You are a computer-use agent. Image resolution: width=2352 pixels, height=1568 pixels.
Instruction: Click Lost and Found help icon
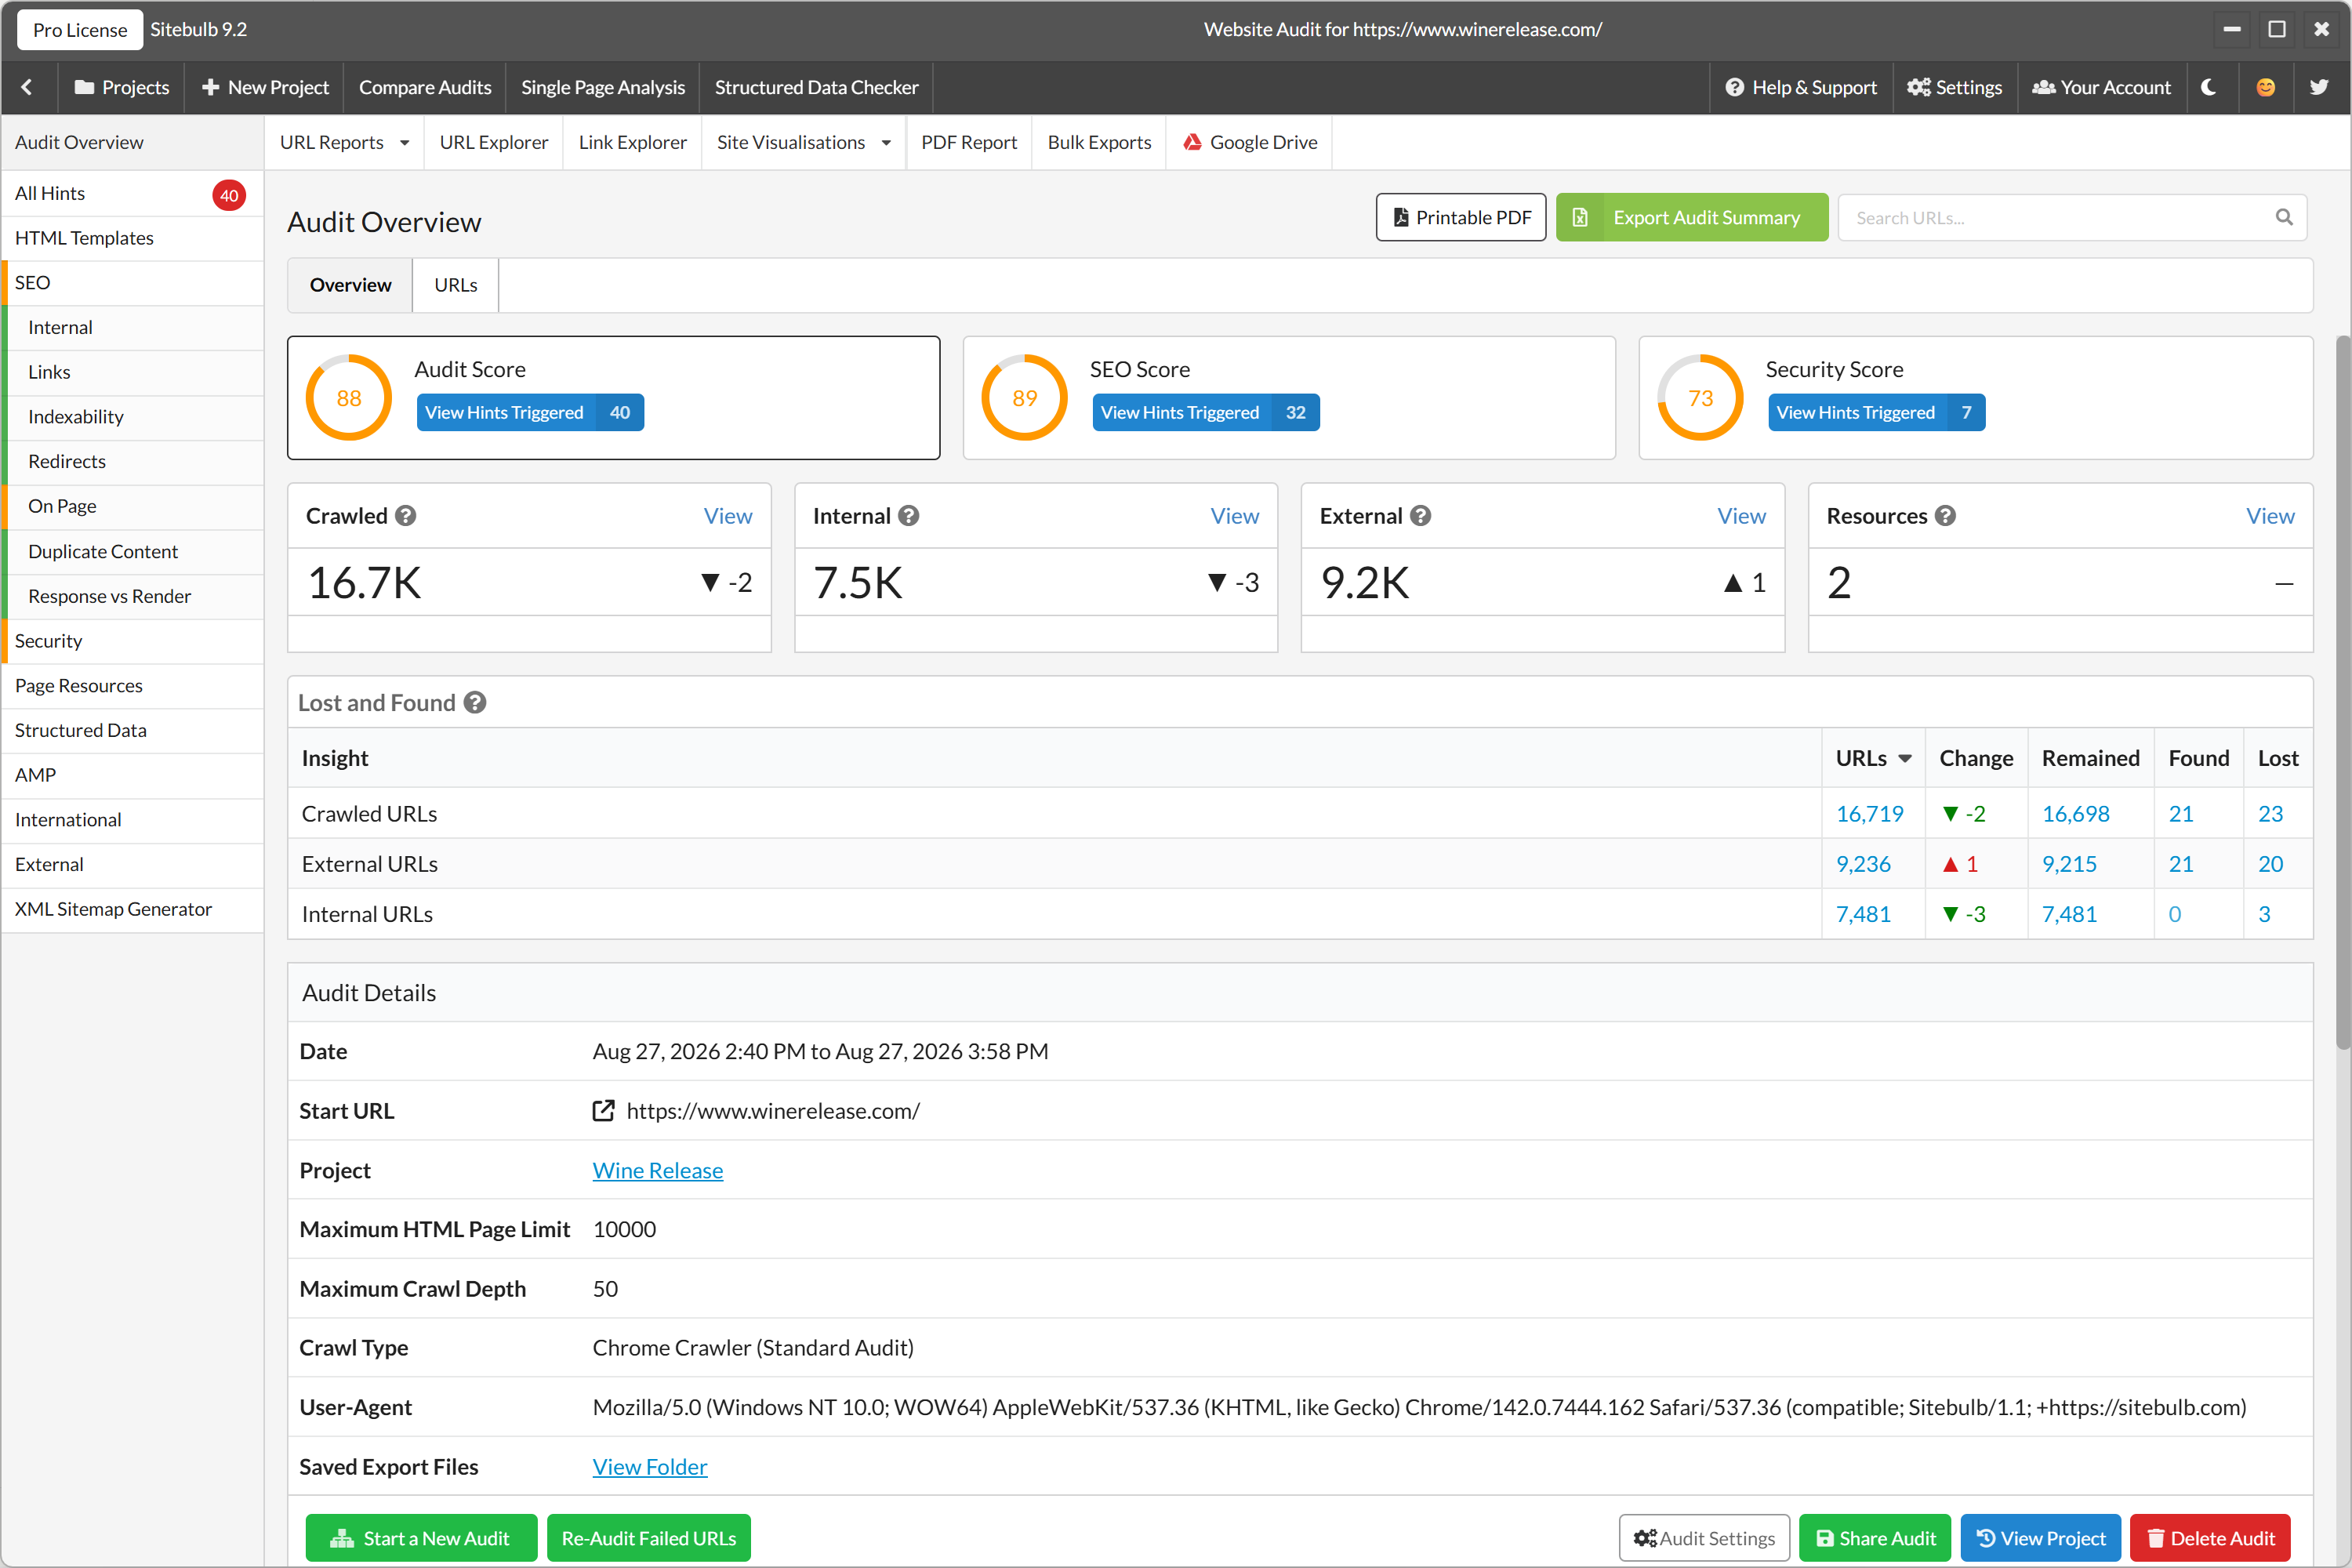point(475,703)
